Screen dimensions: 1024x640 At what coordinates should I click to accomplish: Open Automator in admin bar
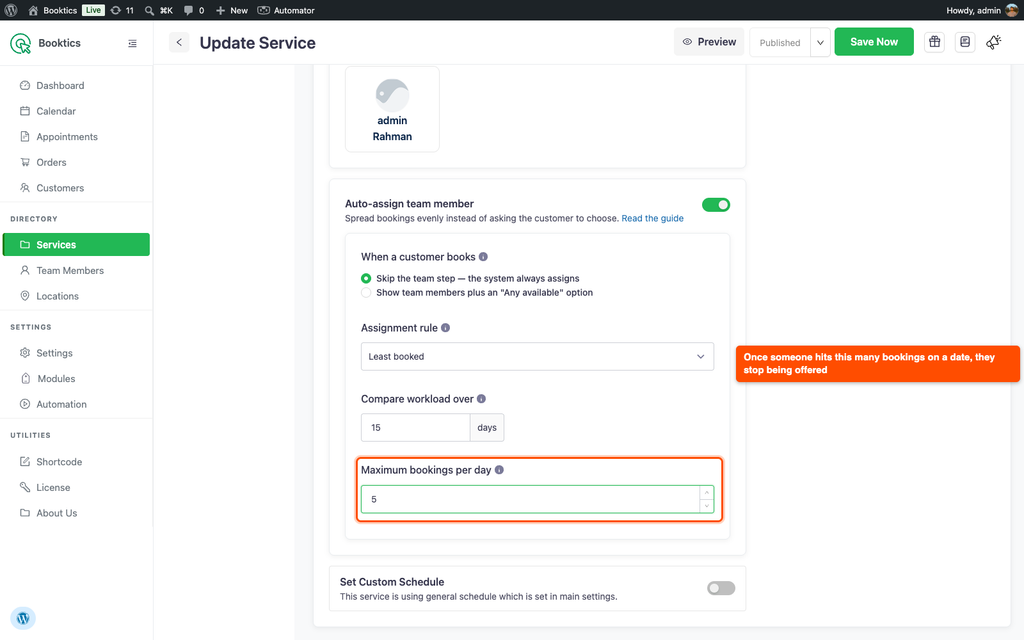point(286,10)
